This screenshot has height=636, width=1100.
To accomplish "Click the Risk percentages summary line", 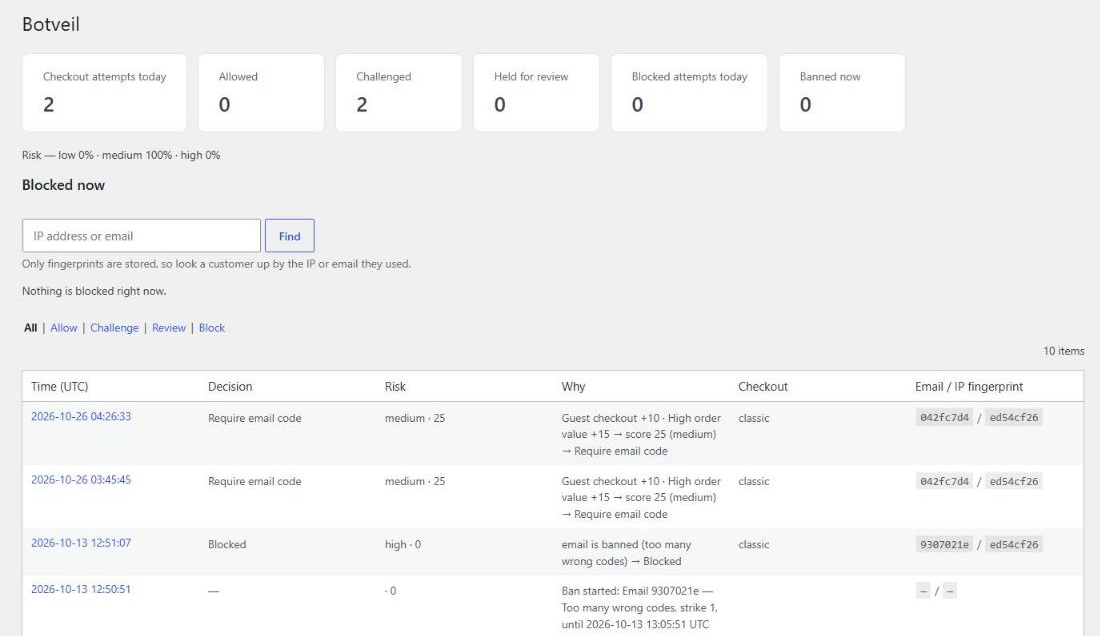I will pyautogui.click(x=121, y=155).
